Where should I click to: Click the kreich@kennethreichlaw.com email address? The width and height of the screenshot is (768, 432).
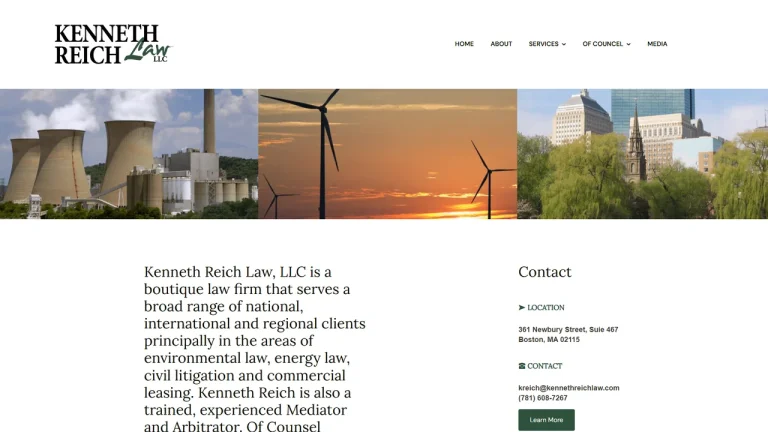tap(569, 388)
